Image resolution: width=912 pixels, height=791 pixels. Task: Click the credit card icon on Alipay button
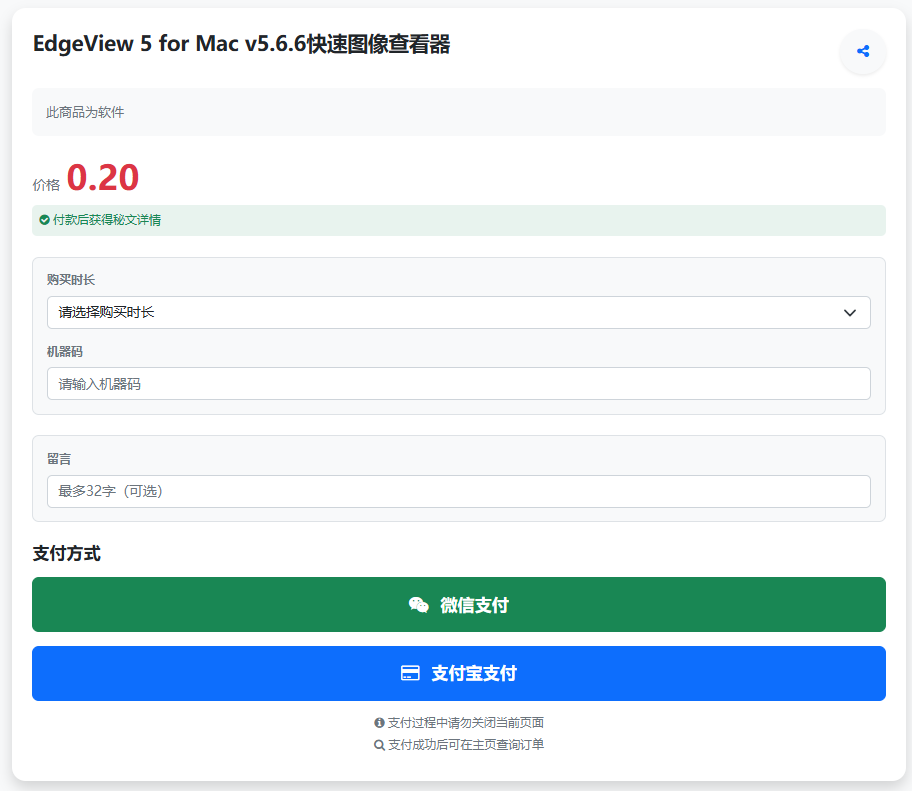click(x=410, y=674)
